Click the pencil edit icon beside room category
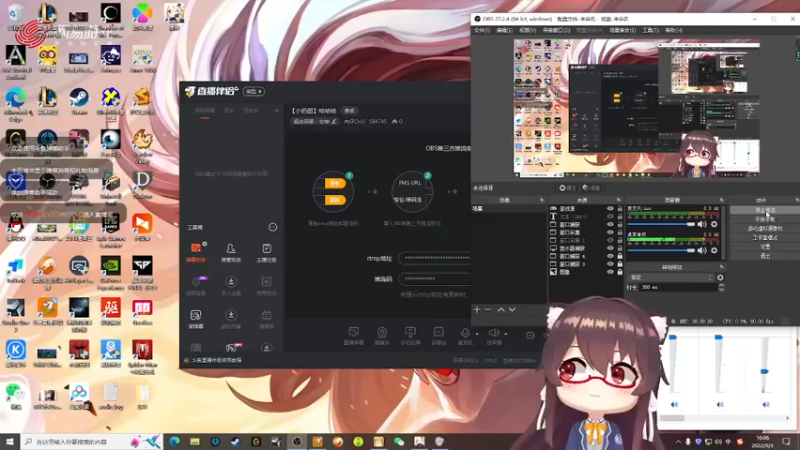 click(334, 121)
